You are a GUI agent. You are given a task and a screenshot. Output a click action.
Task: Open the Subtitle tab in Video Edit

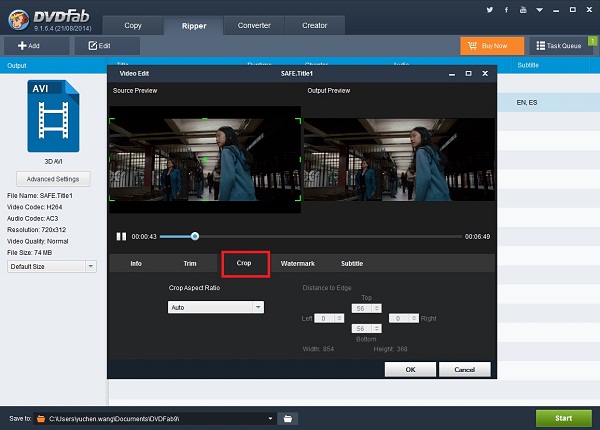tap(352, 264)
